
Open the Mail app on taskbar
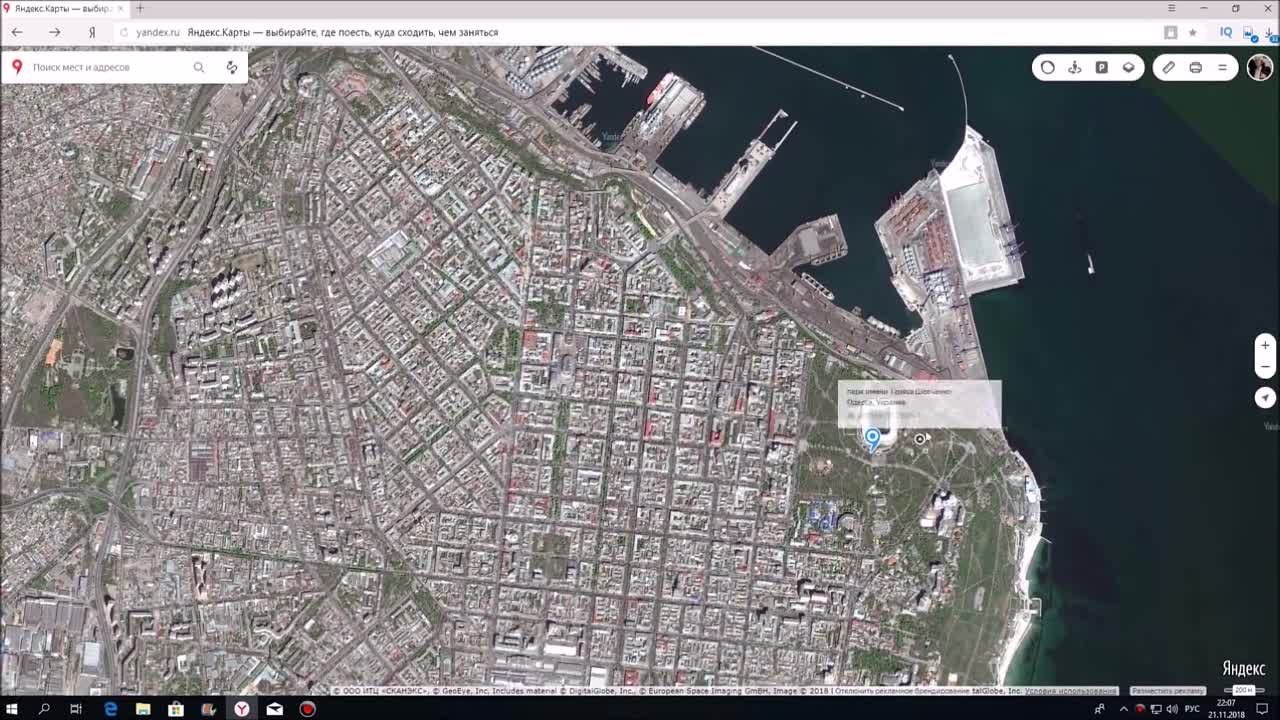point(275,709)
